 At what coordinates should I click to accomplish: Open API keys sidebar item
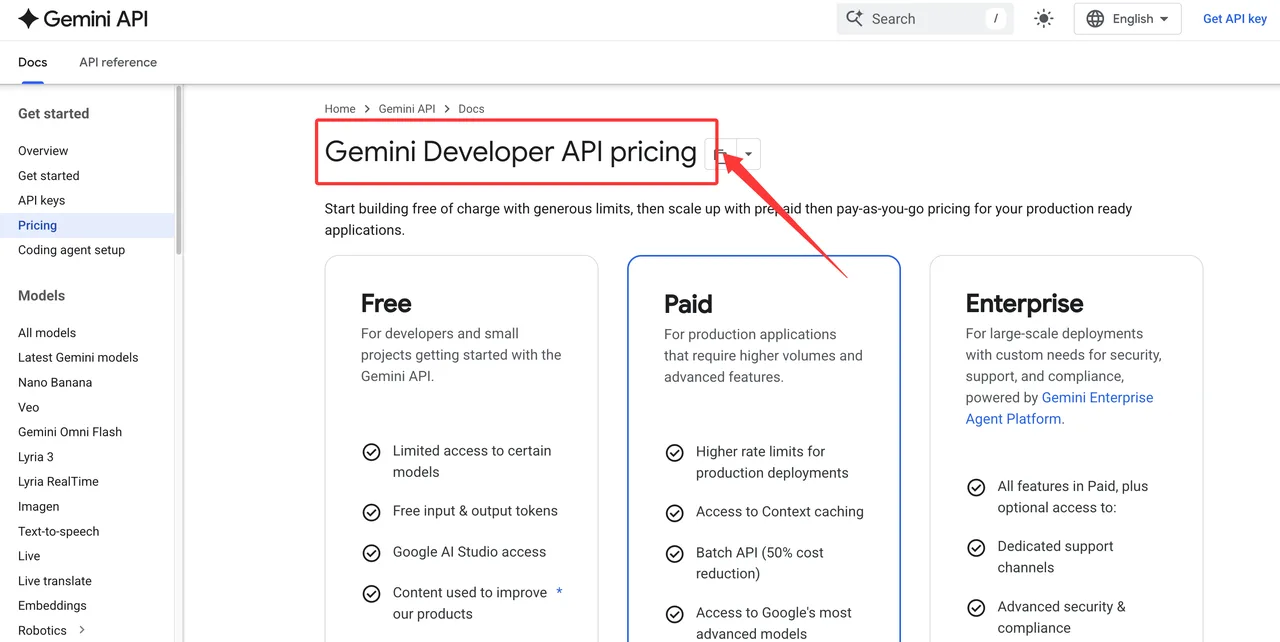pos(42,201)
